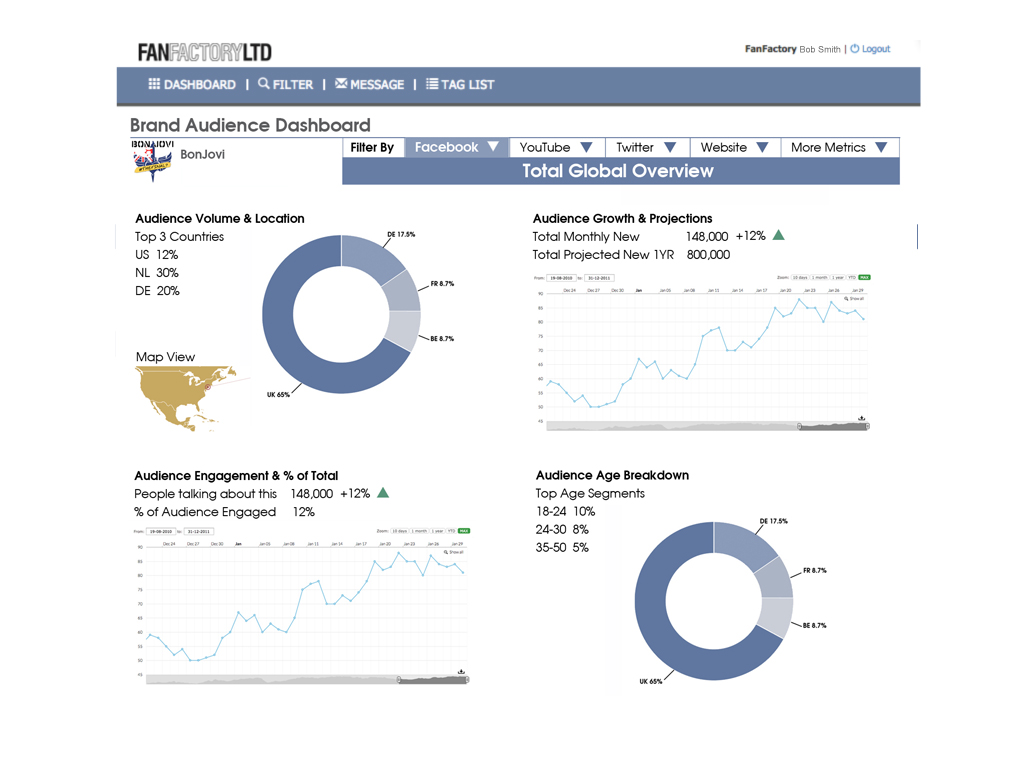Set 1 year zoom on Audience Engagement chart
The width and height of the screenshot is (1024, 768).
(x=438, y=531)
